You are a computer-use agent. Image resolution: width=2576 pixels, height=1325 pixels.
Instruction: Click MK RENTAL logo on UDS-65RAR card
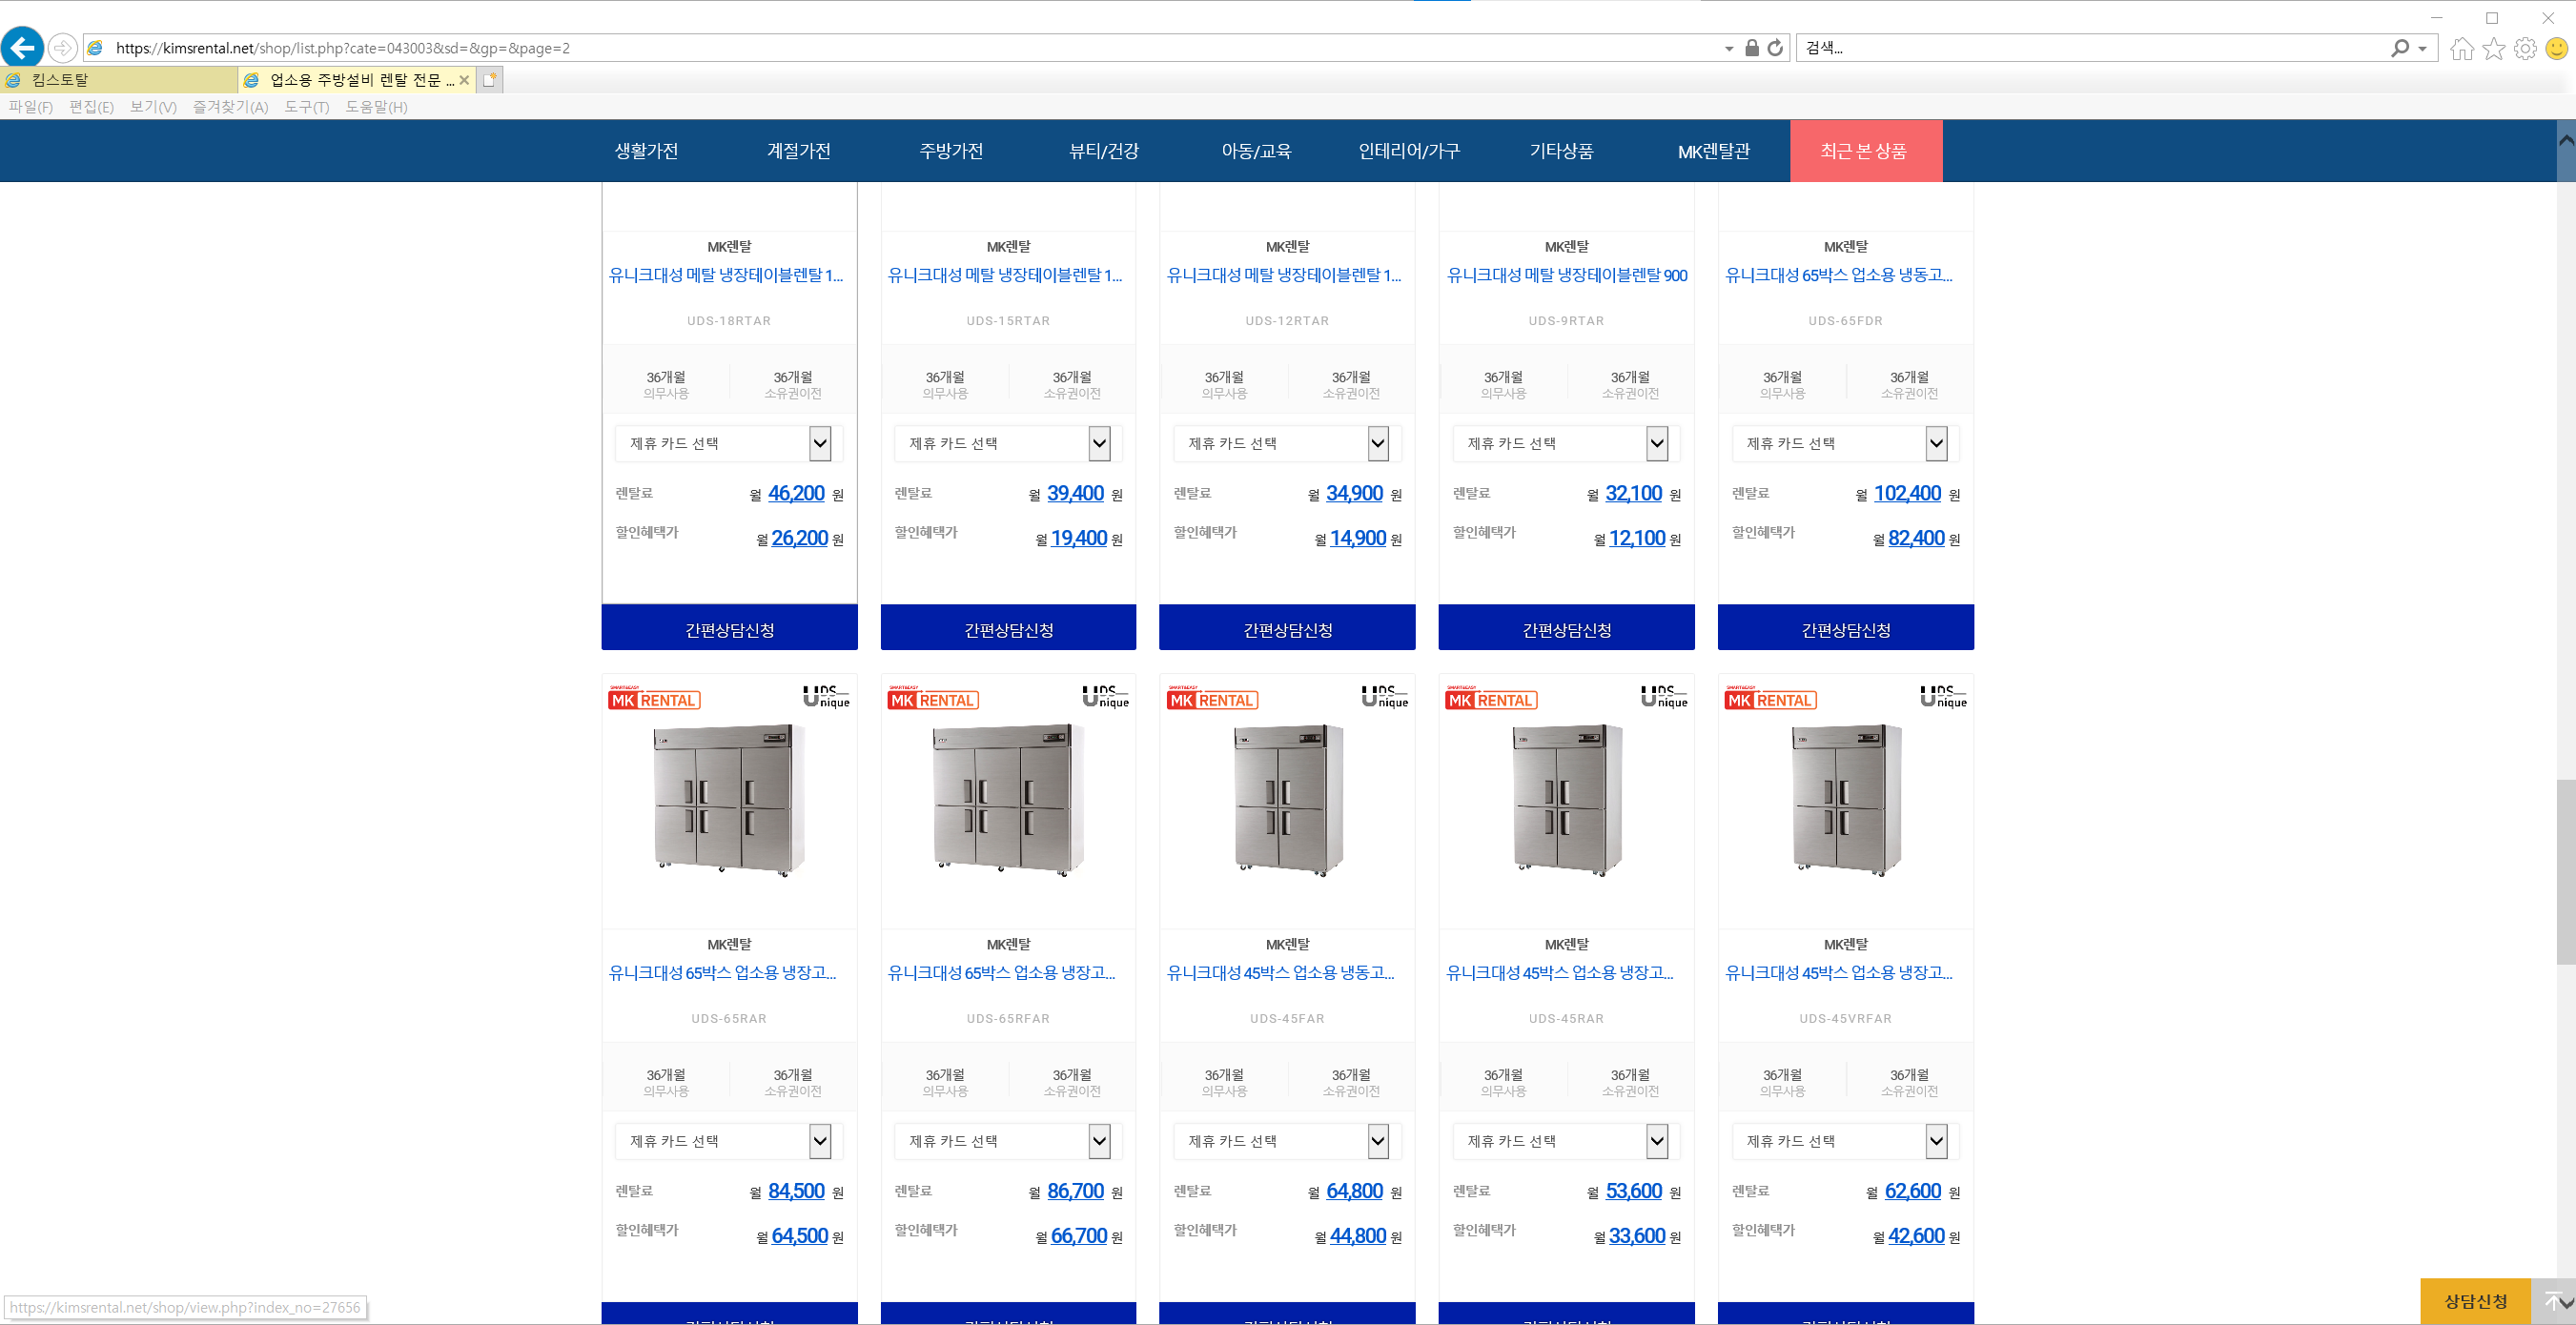click(654, 699)
